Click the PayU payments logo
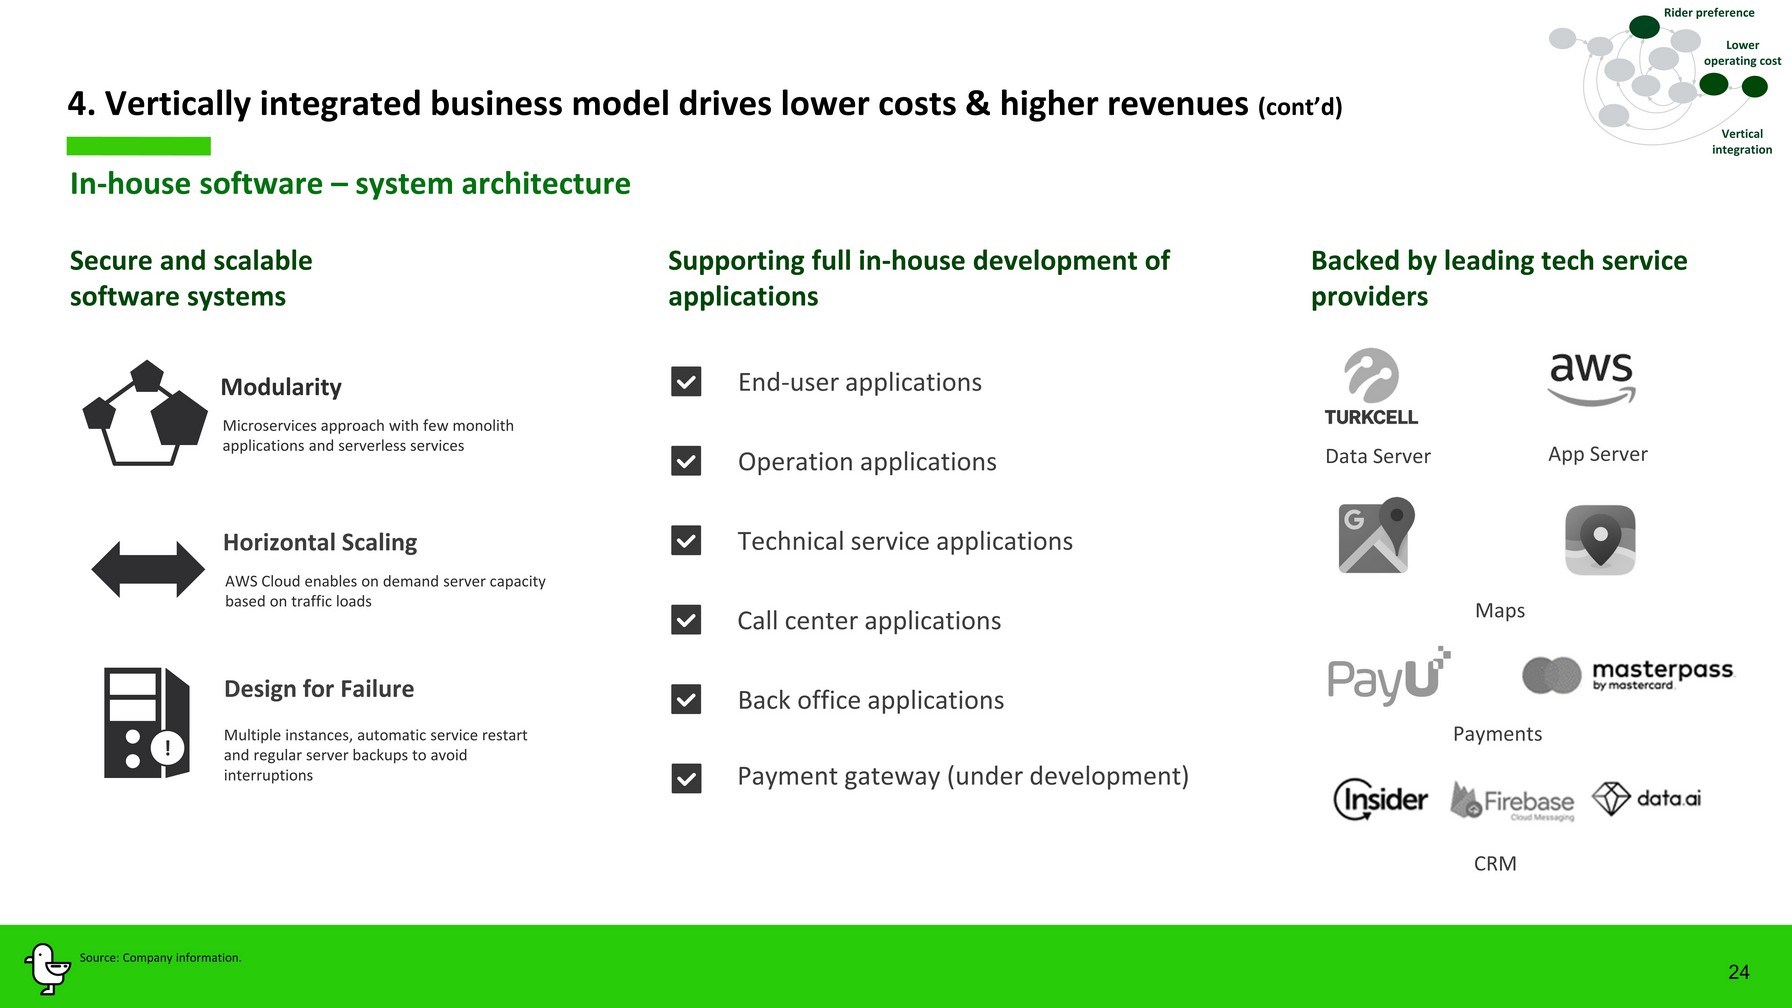Image resolution: width=1792 pixels, height=1008 pixels. click(x=1387, y=677)
